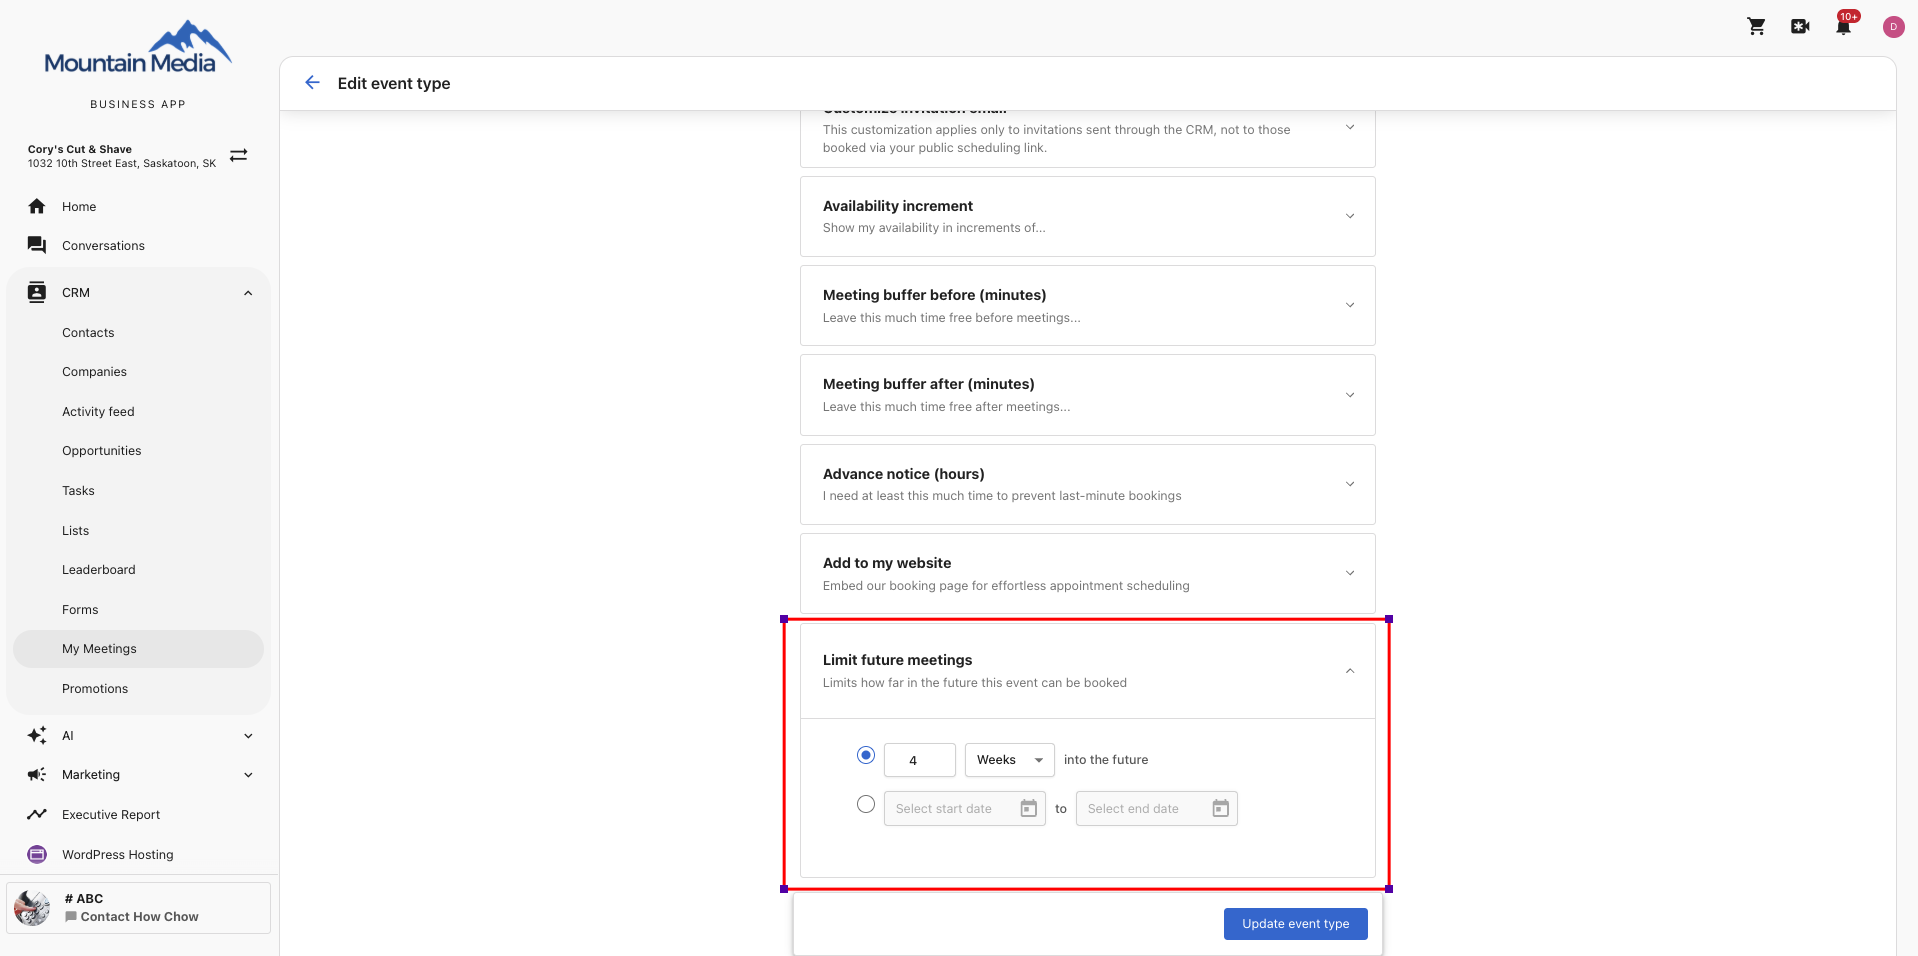This screenshot has height=956, width=1918.
Task: Open calendar picker for end date
Action: coord(1220,808)
